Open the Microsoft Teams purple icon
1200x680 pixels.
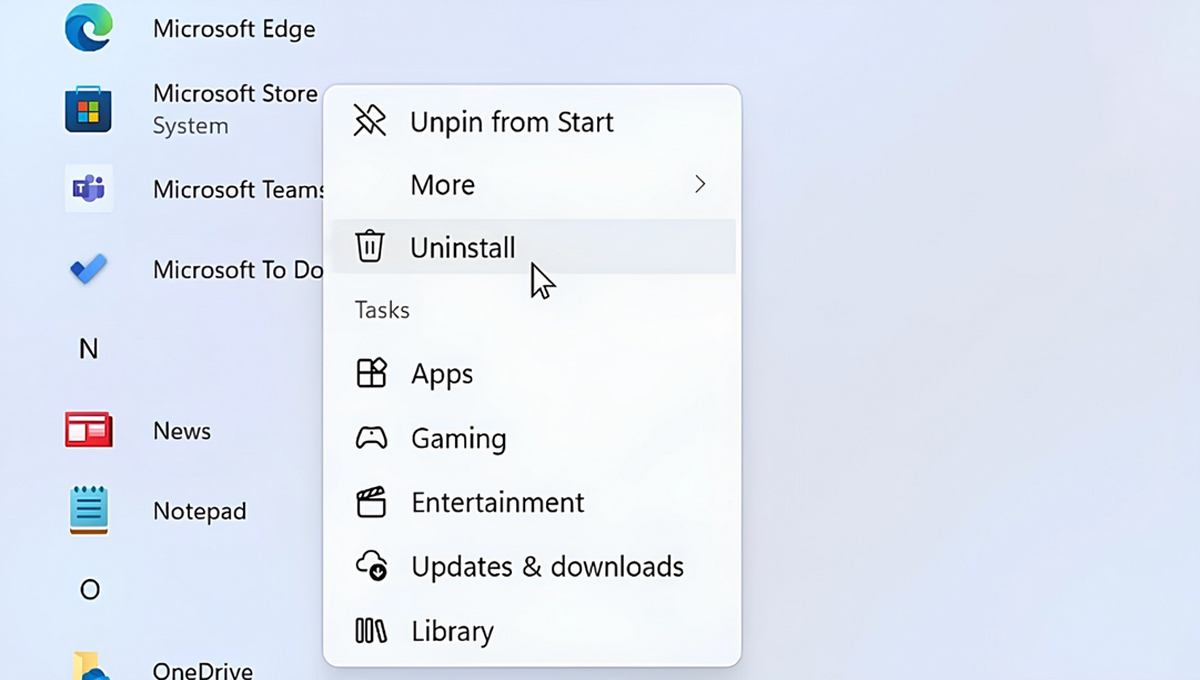(x=89, y=188)
